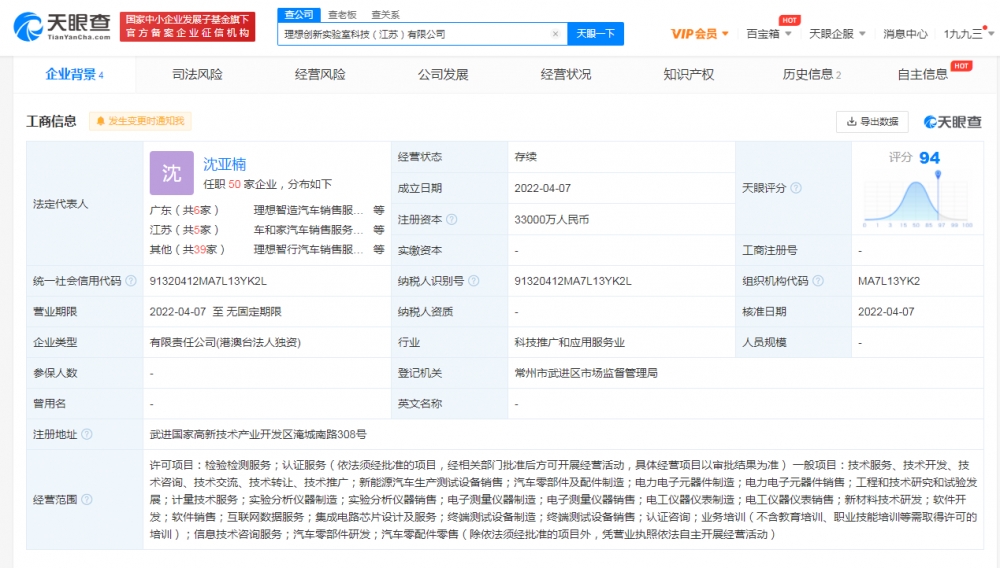Open legal representative 沈亚楠's profile link
Screen dimensions: 1000x568
click(224, 164)
